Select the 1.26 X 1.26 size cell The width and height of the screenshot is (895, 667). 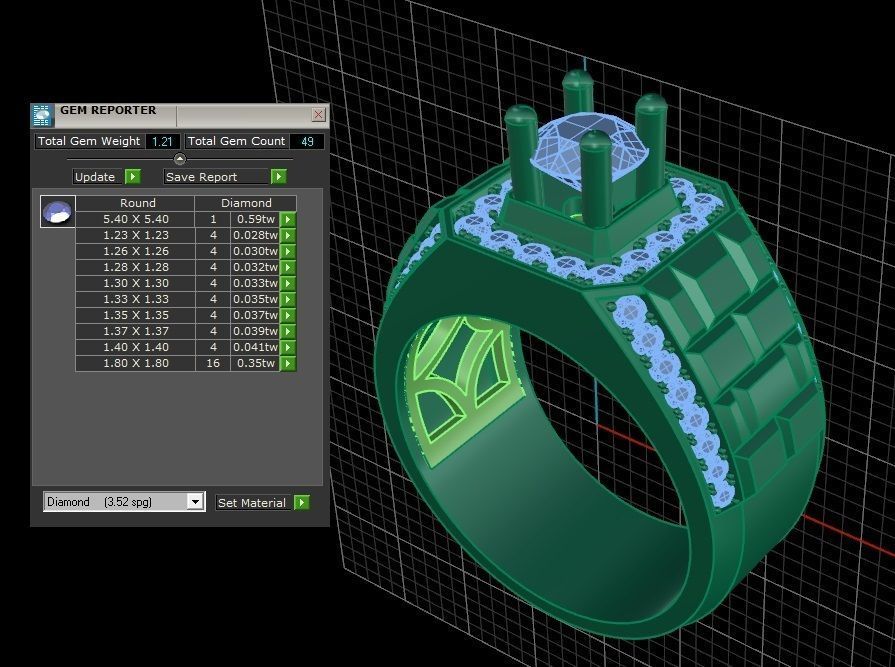pos(135,251)
